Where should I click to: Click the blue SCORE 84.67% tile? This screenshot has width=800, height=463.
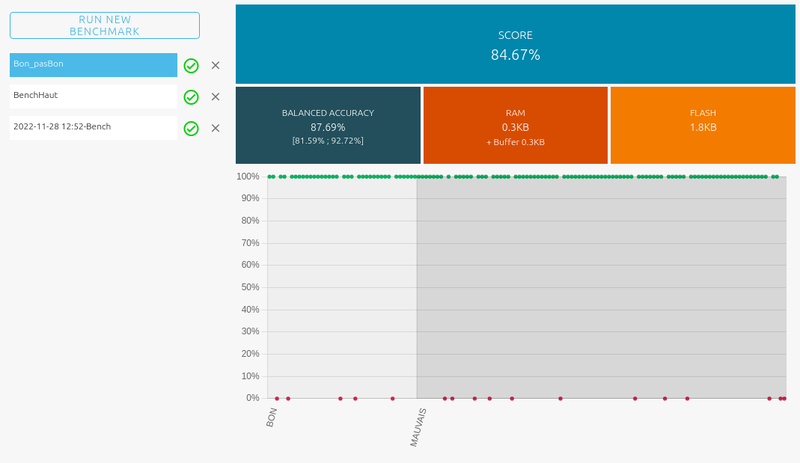point(515,44)
